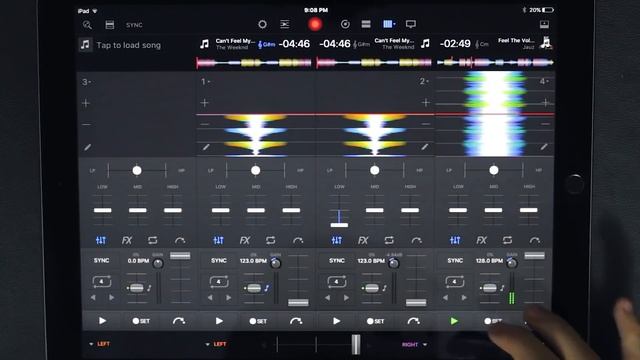The width and height of the screenshot is (640, 360).
Task: Click deck 1 track overview waveform
Action: 253,63
